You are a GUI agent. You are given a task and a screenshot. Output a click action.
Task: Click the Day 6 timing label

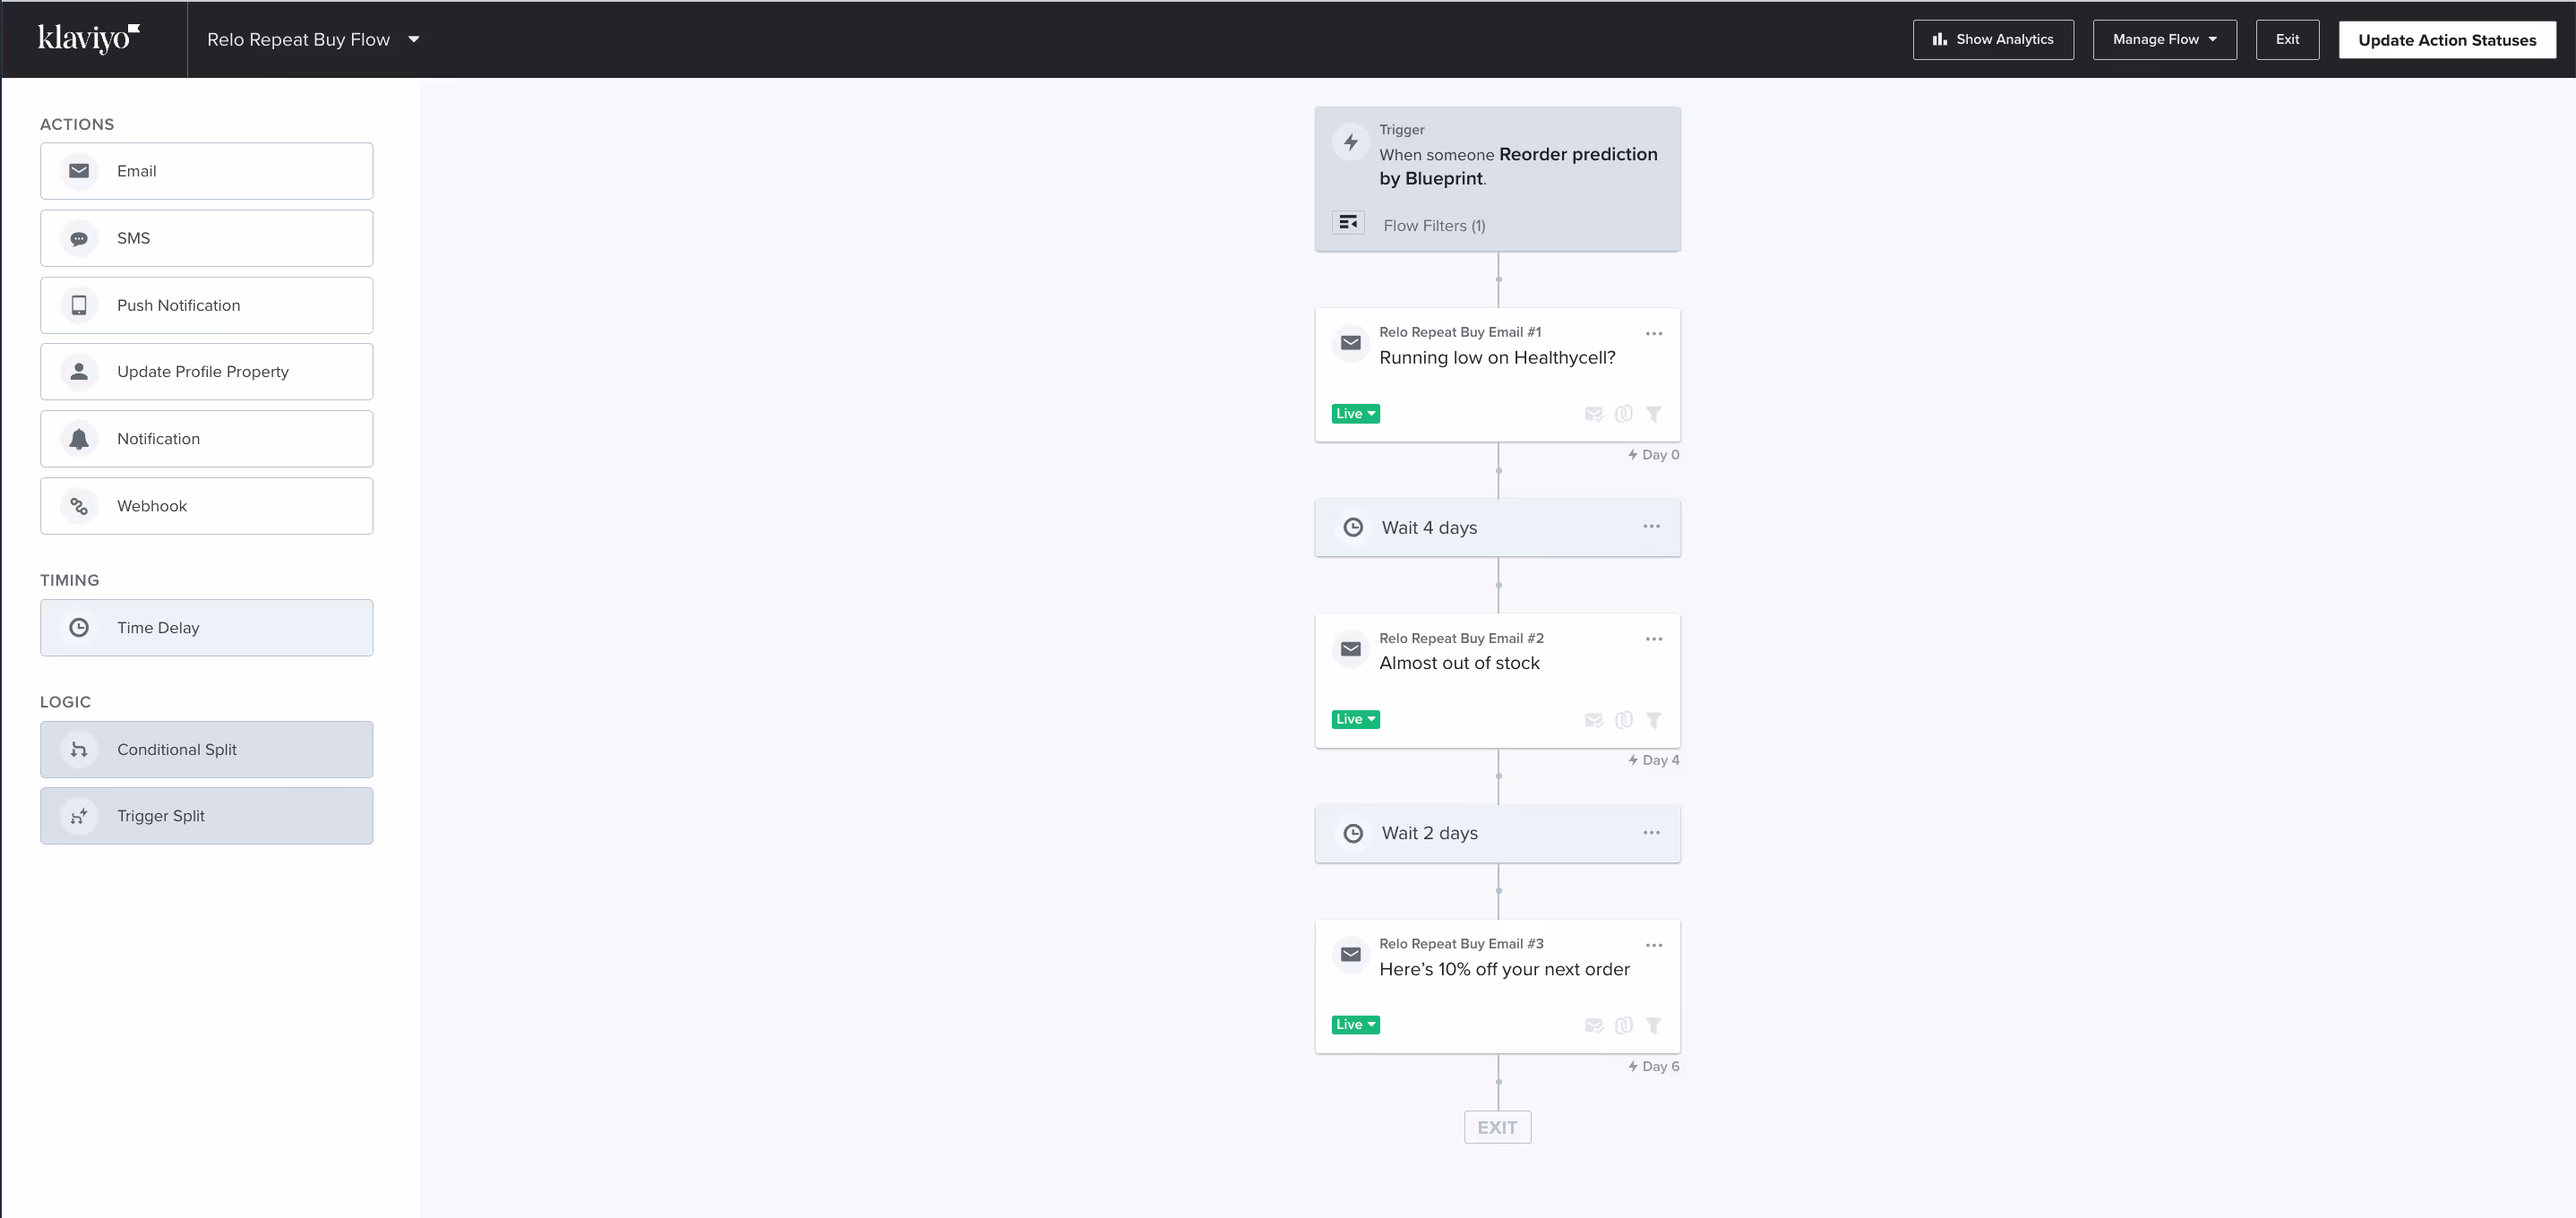pos(1654,1067)
